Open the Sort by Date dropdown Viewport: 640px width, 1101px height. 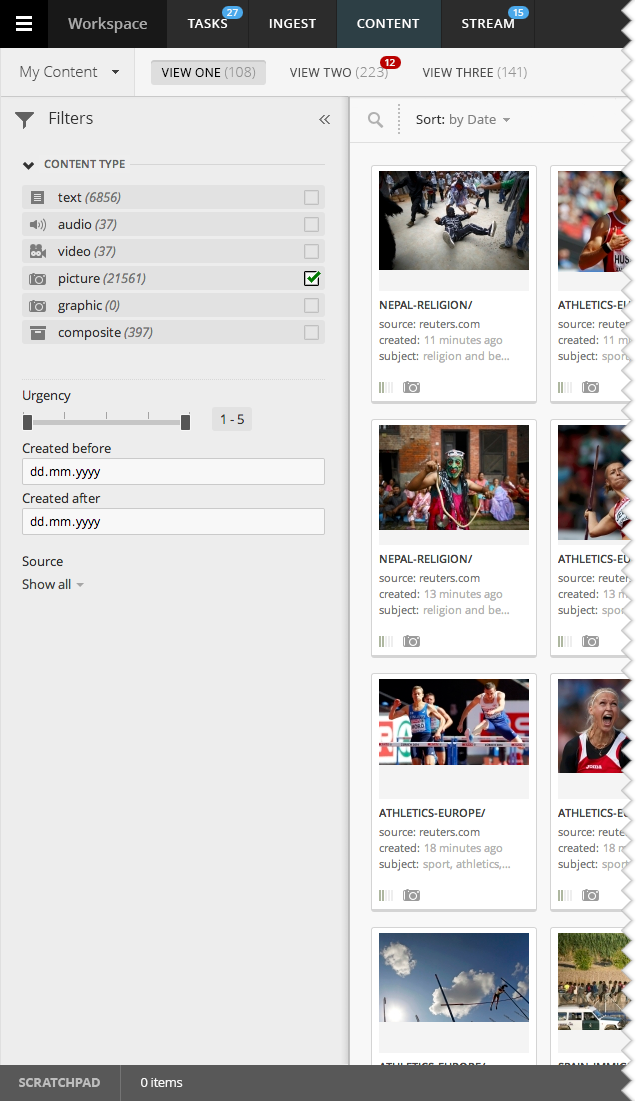pyautogui.click(x=463, y=120)
